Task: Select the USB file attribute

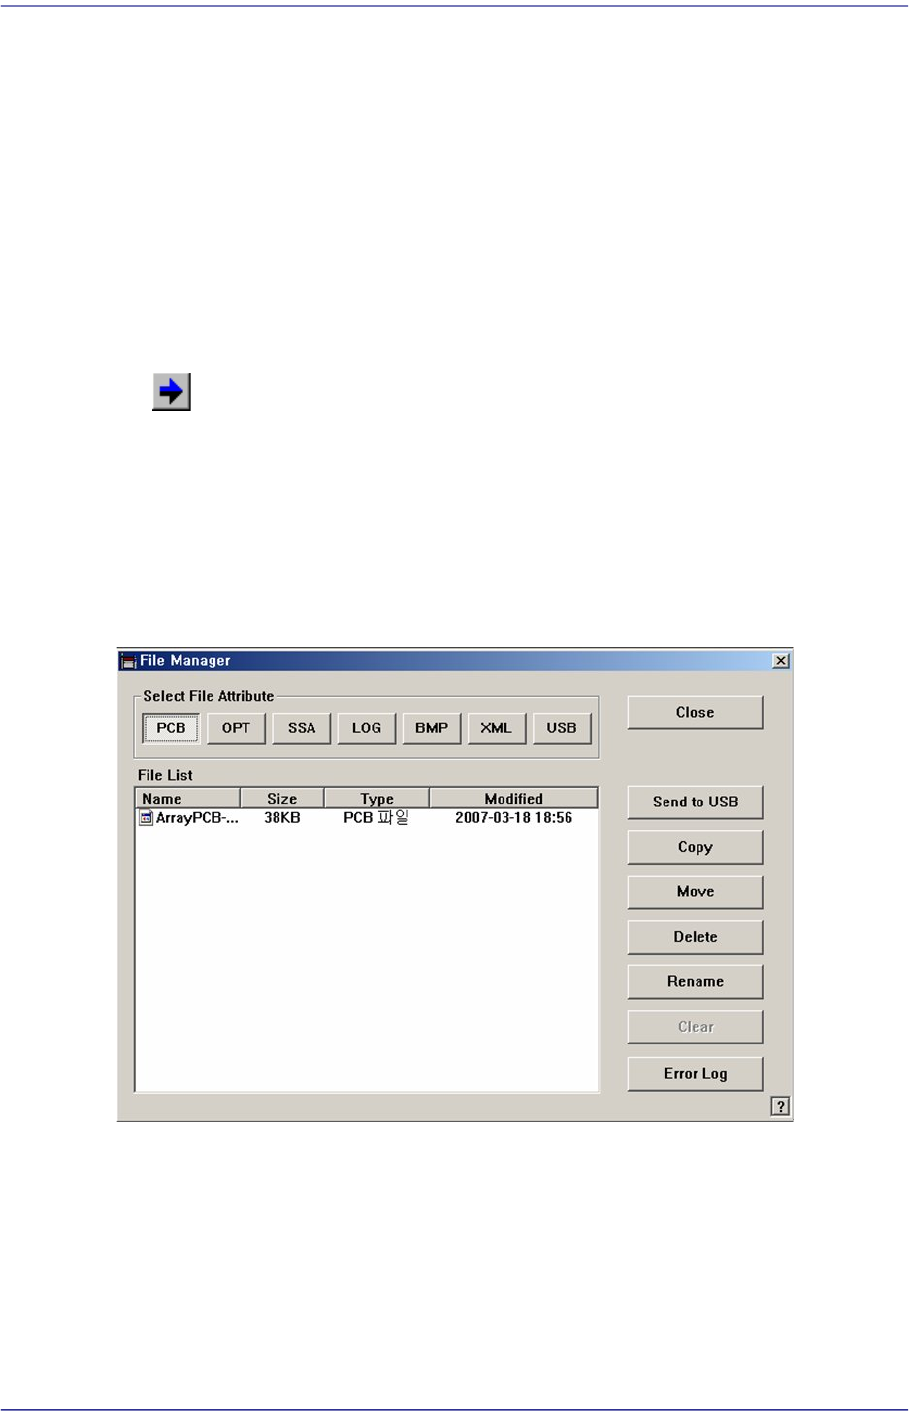Action: pyautogui.click(x=561, y=728)
